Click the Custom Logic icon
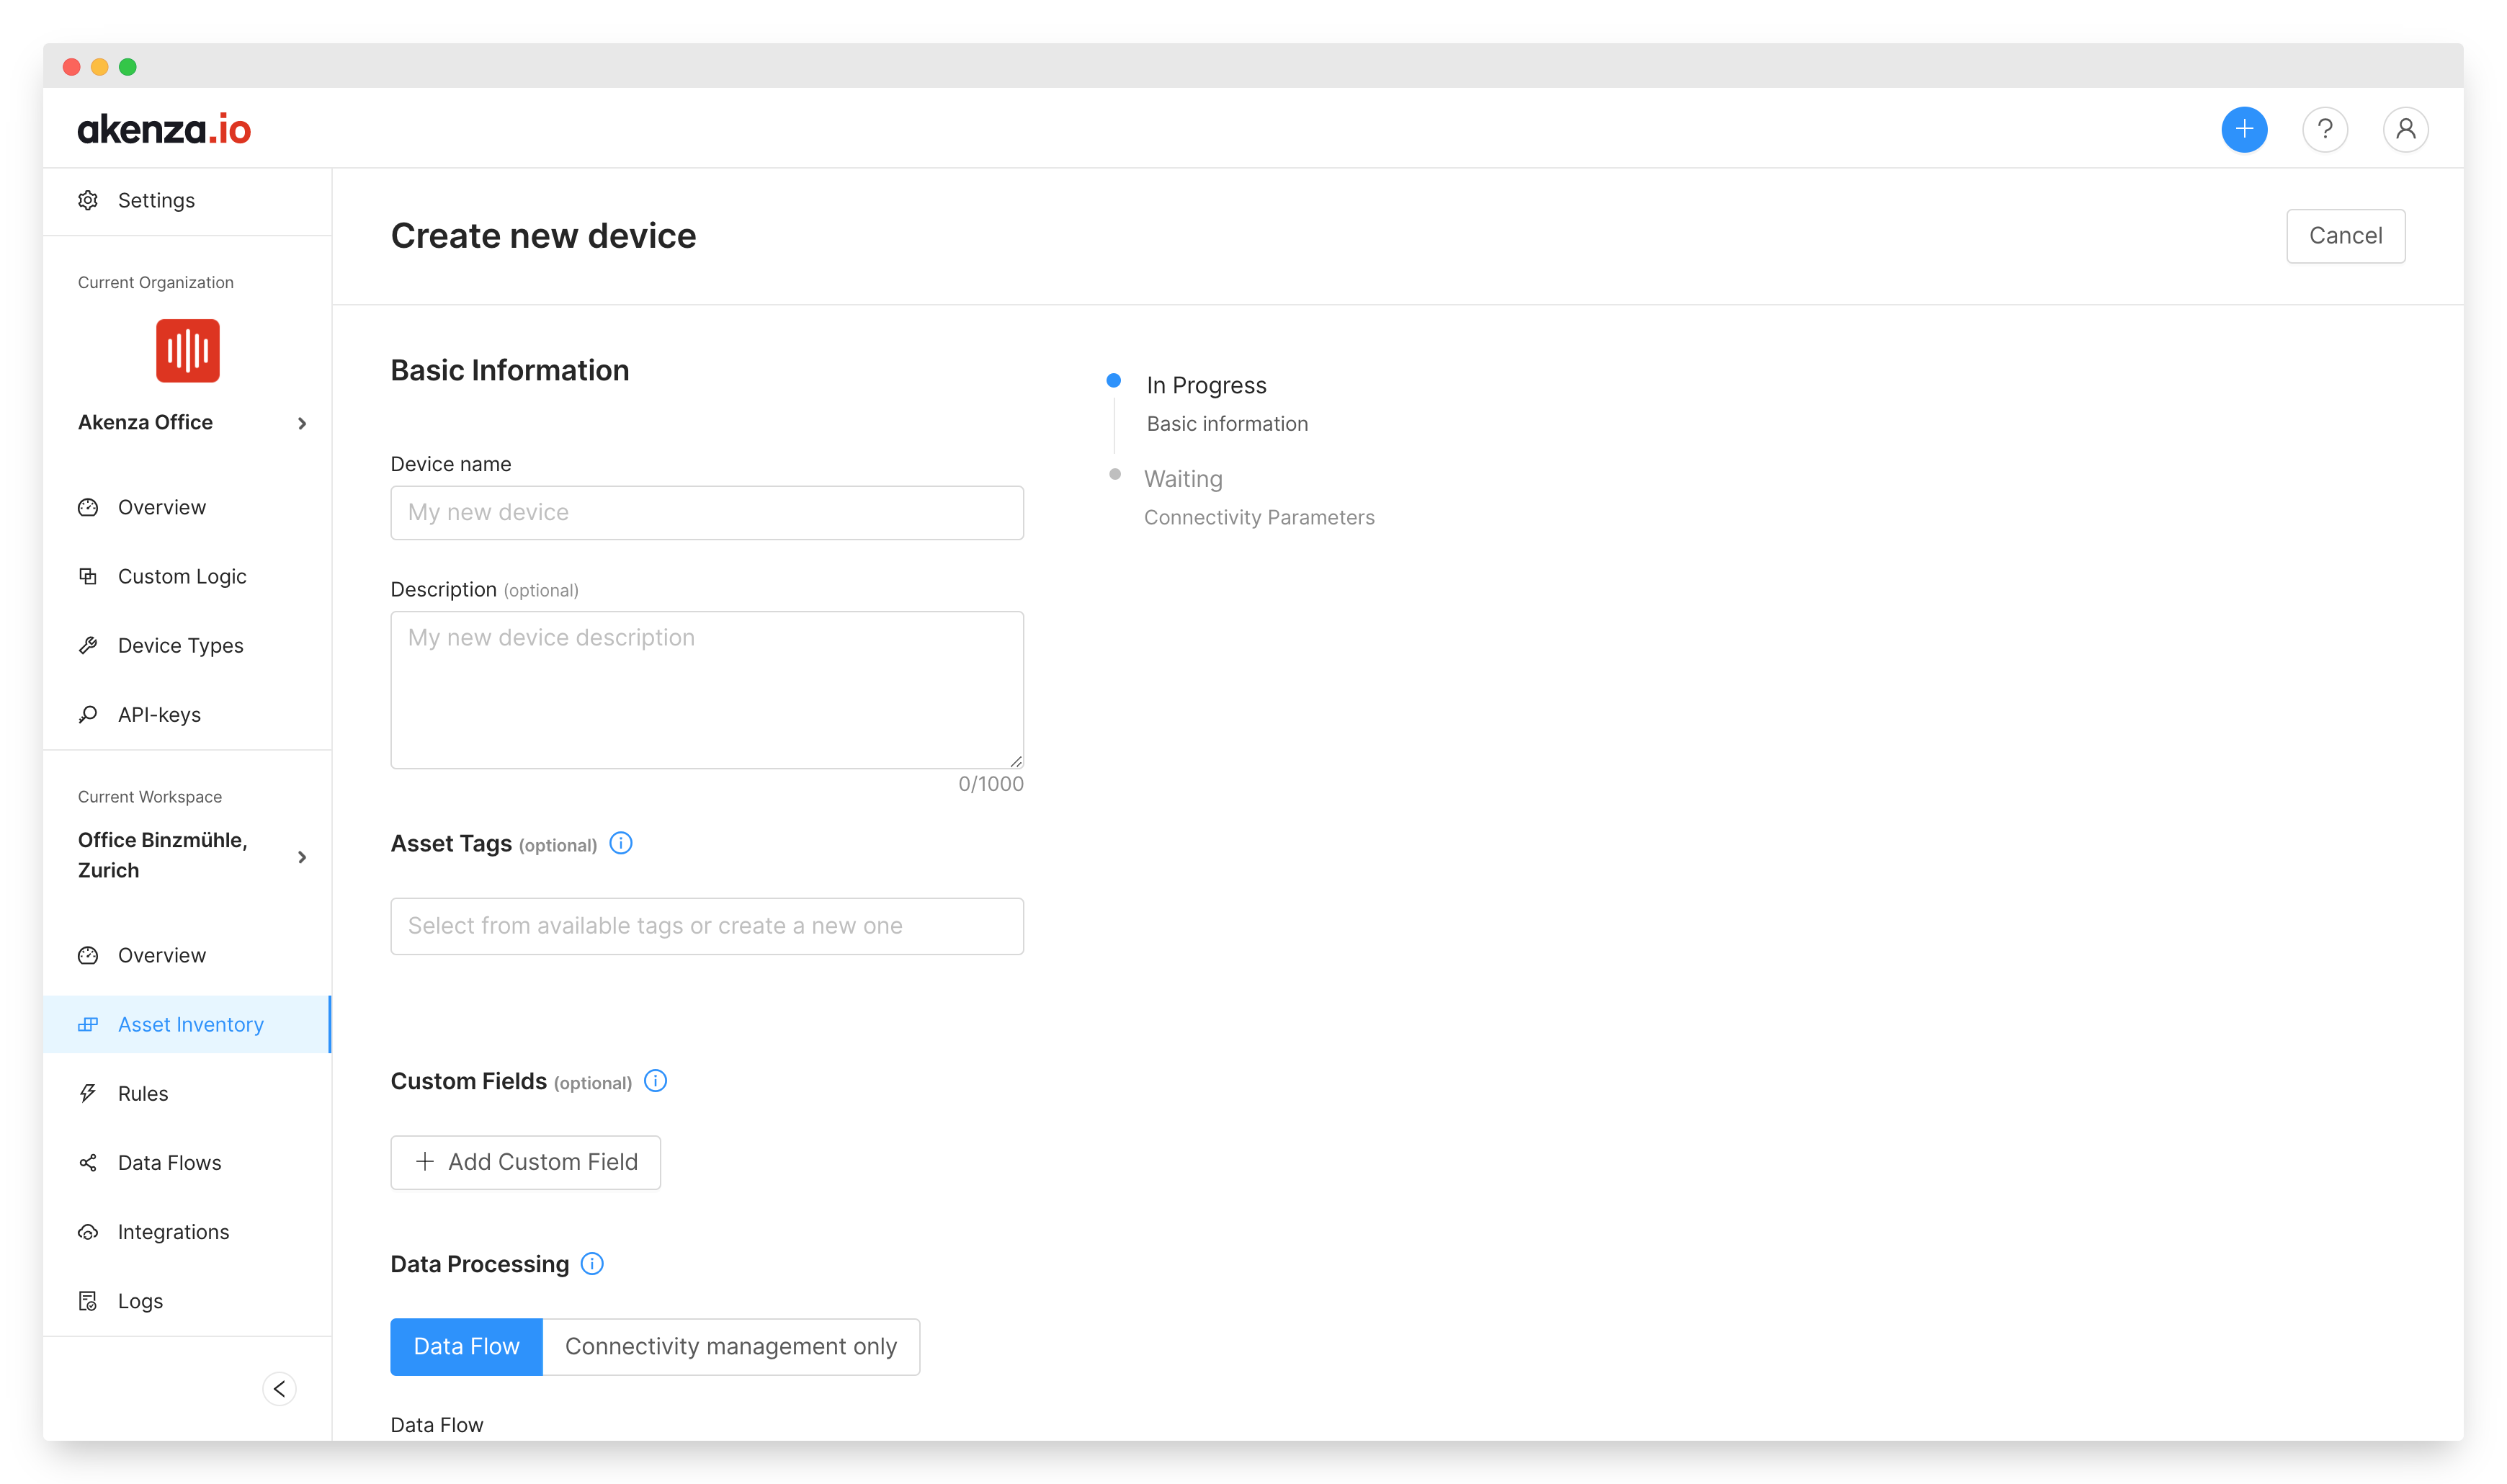 [88, 576]
